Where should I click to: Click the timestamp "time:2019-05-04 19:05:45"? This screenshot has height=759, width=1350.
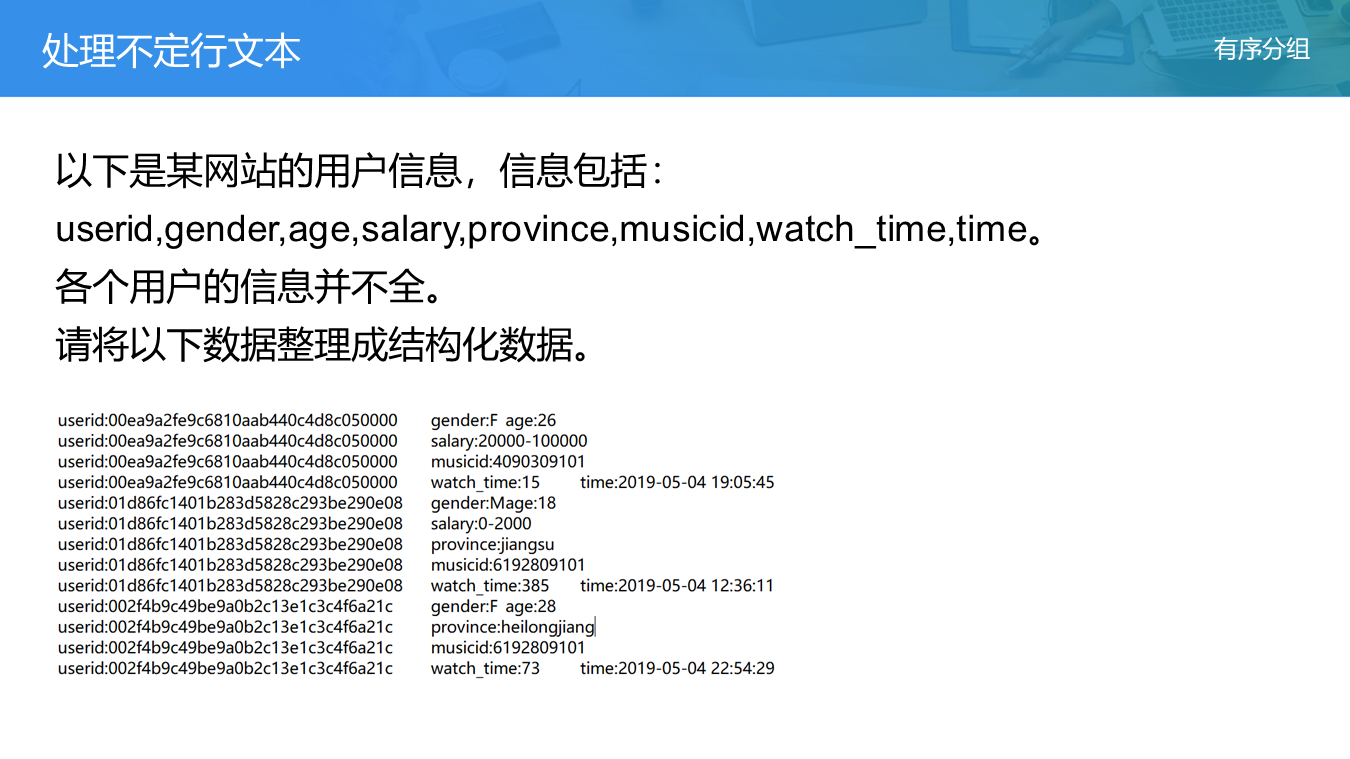click(677, 482)
